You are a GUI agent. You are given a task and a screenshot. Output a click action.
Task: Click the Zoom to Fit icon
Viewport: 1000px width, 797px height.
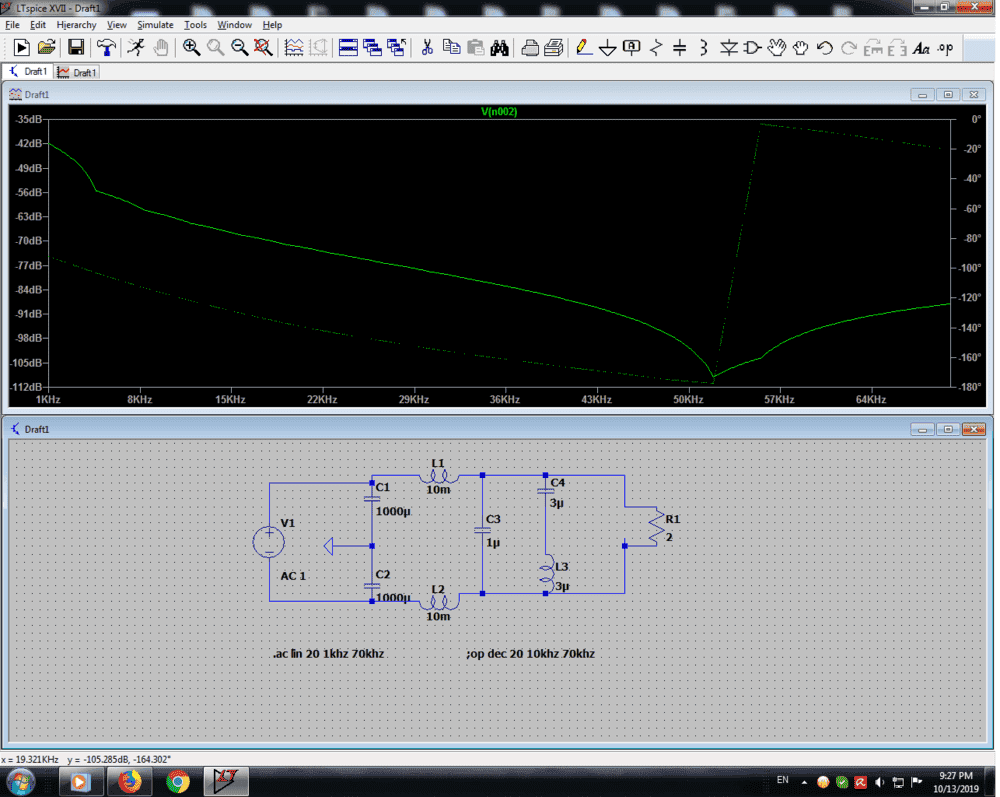(x=263, y=47)
